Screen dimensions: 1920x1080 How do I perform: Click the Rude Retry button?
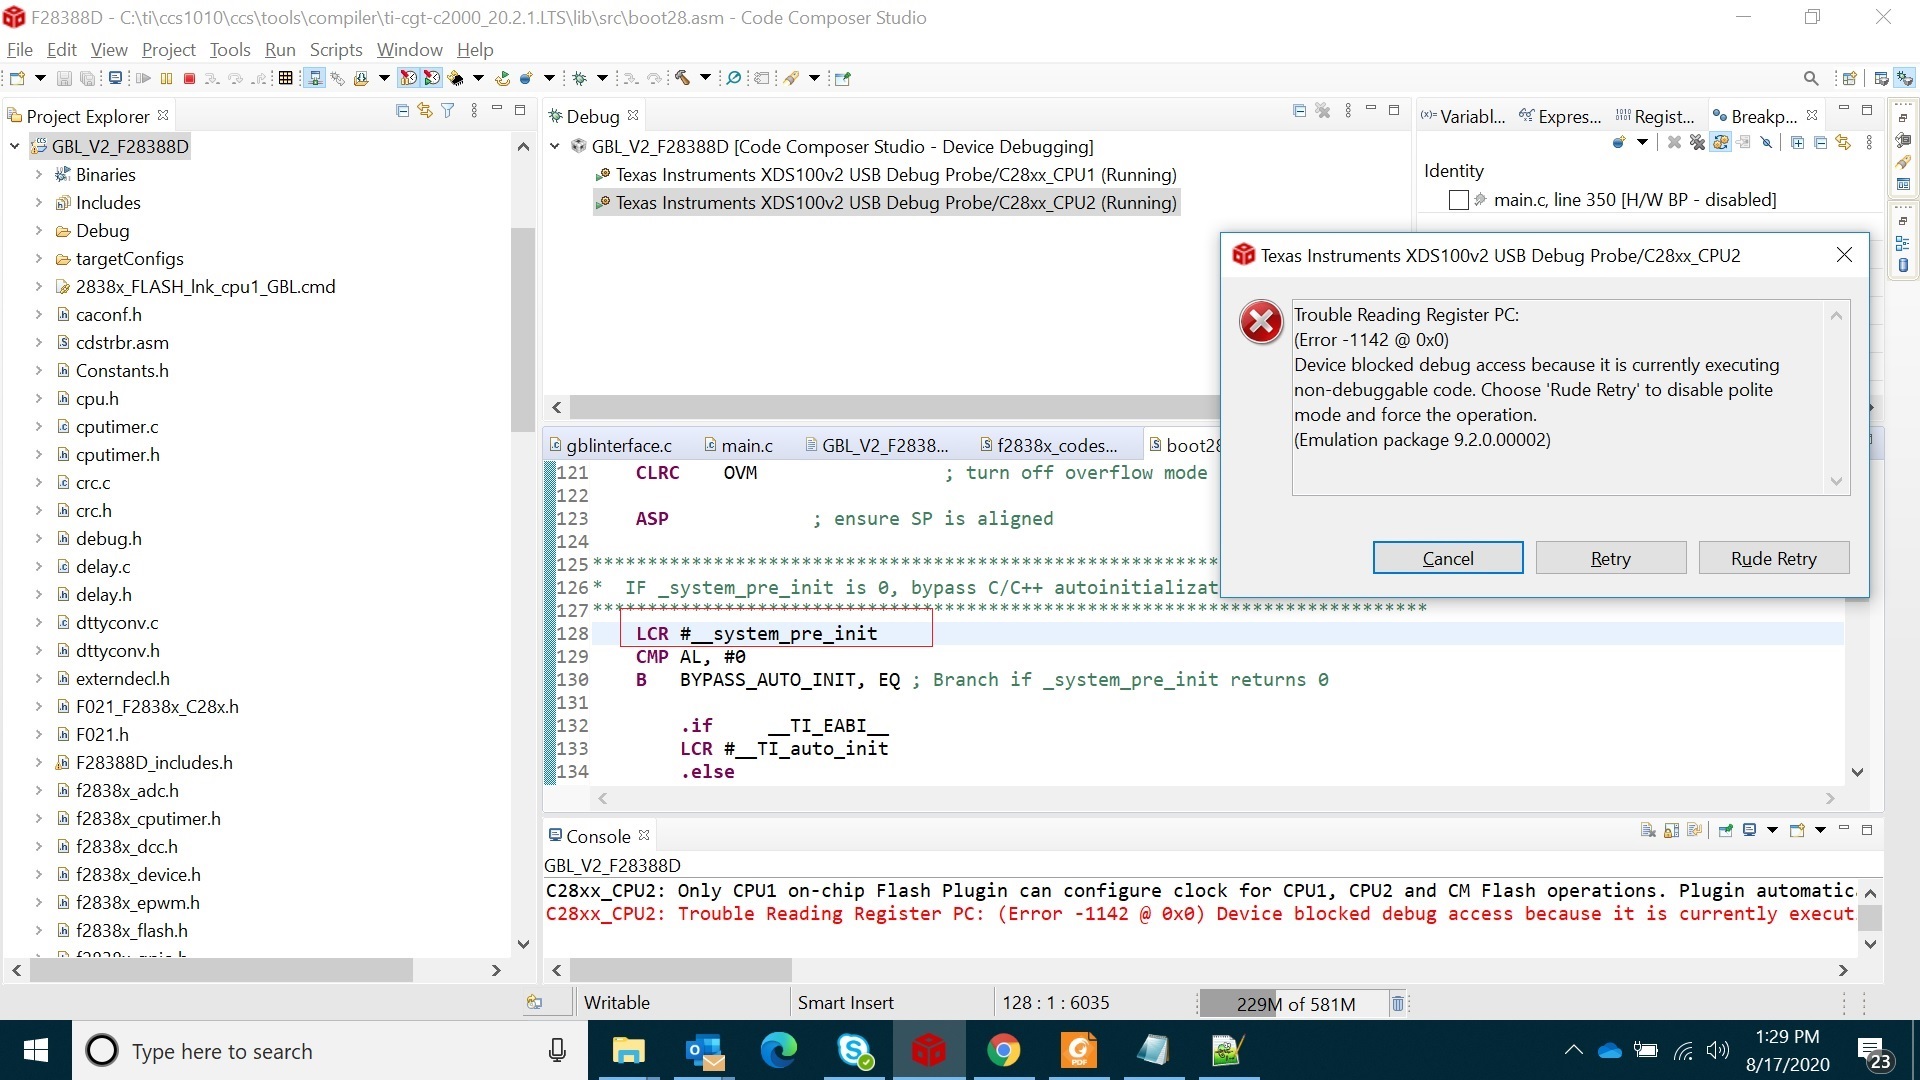(x=1773, y=558)
